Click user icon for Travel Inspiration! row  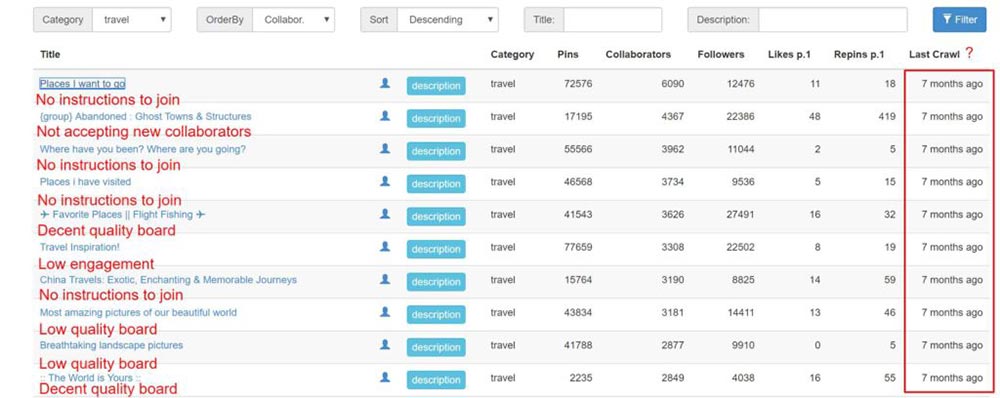pyautogui.click(x=385, y=246)
